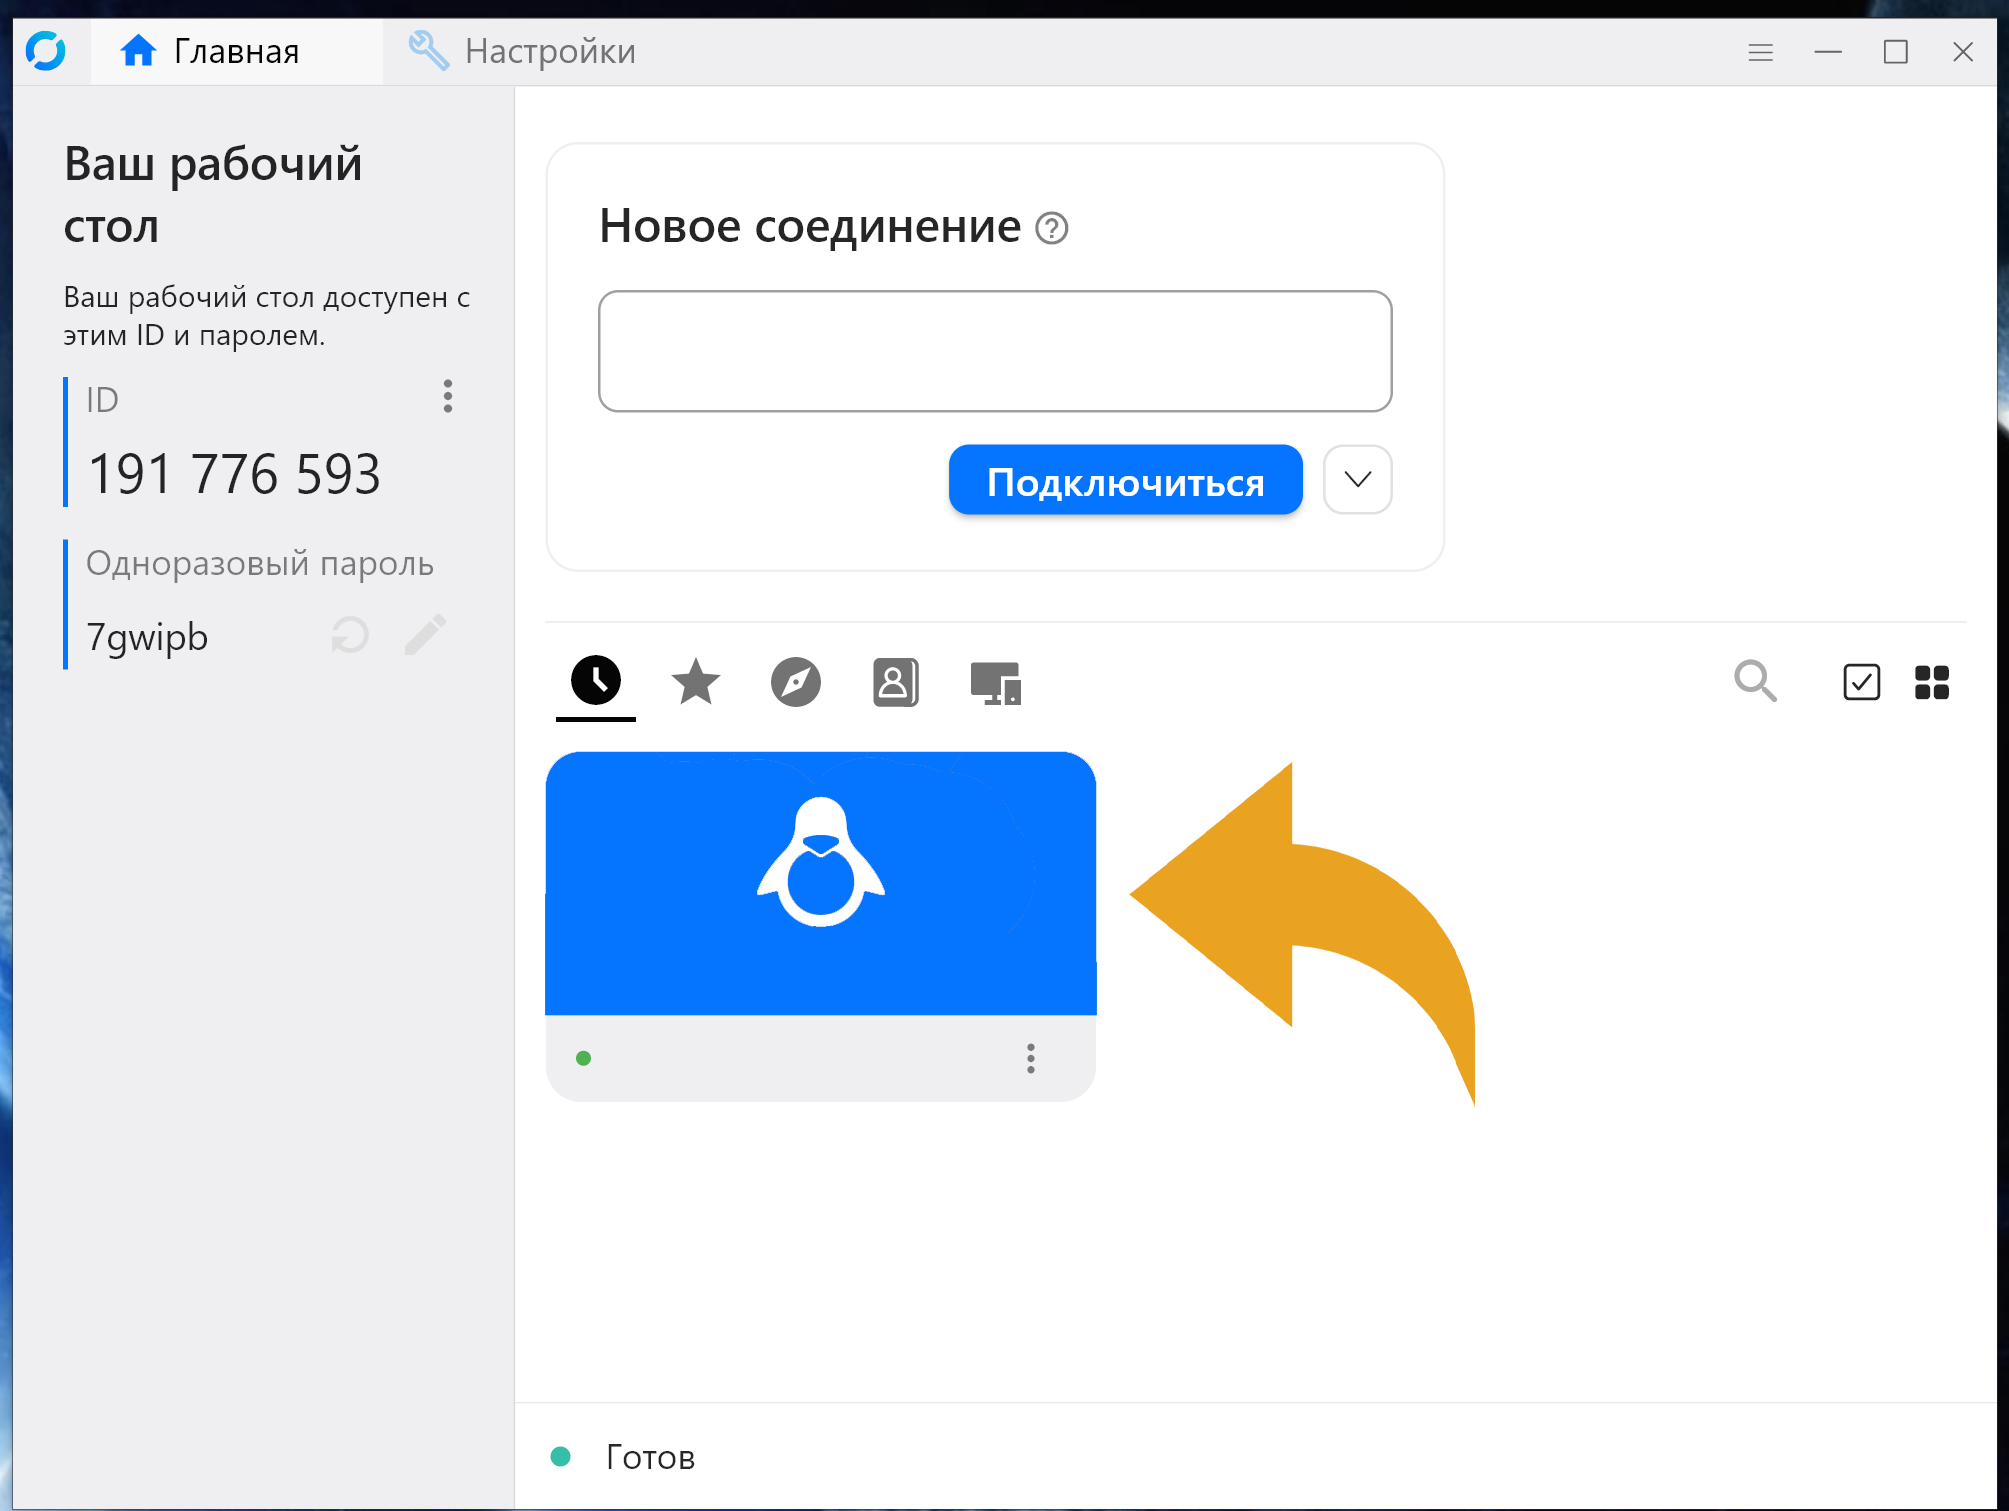Image resolution: width=2009 pixels, height=1511 pixels.
Task: Click the RustDesk logo icon
Action: (46, 51)
